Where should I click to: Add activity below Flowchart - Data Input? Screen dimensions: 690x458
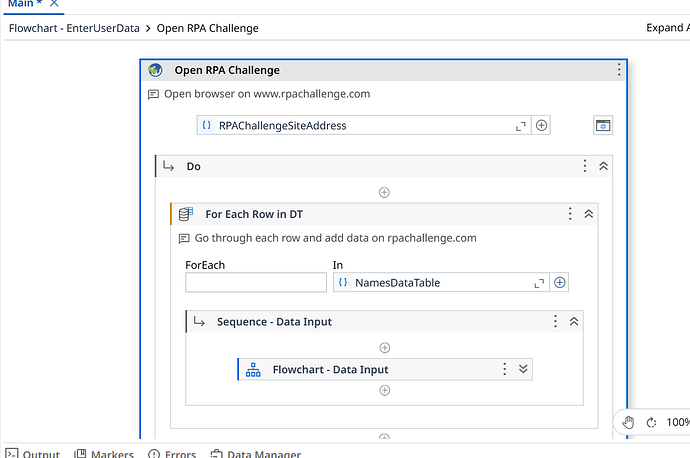coord(385,391)
